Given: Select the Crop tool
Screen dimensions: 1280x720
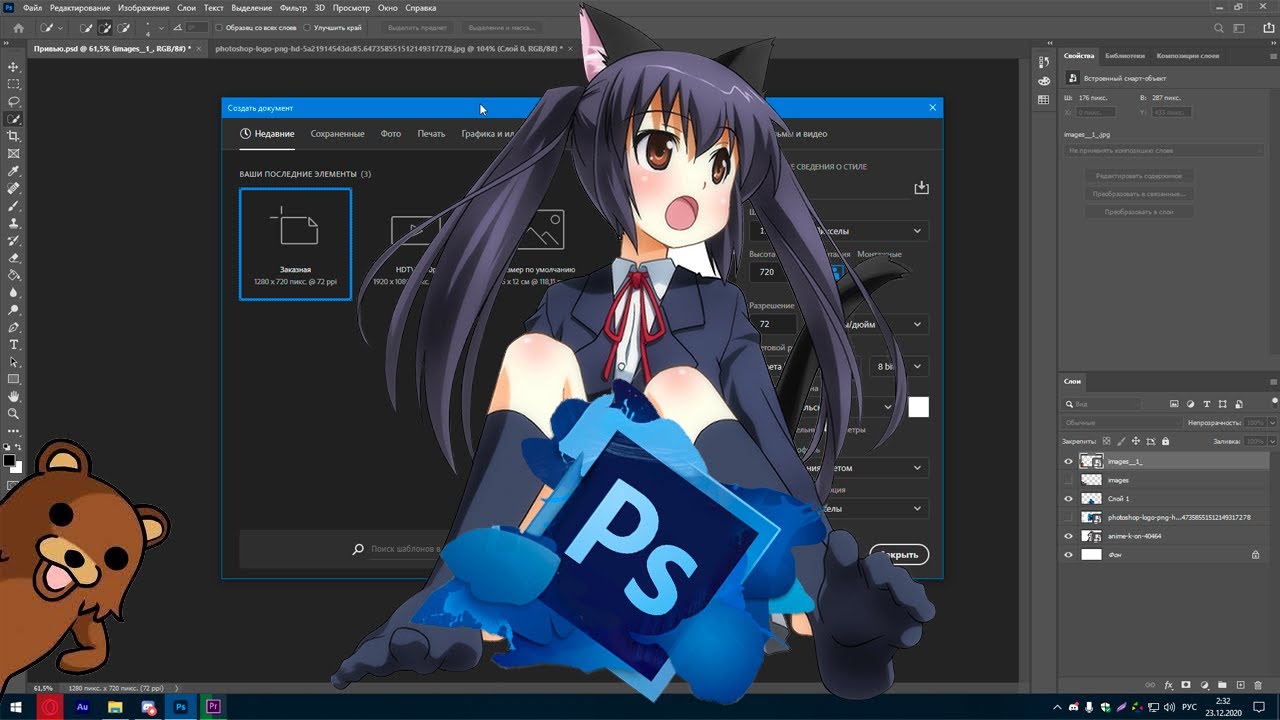Looking at the screenshot, I should point(14,136).
